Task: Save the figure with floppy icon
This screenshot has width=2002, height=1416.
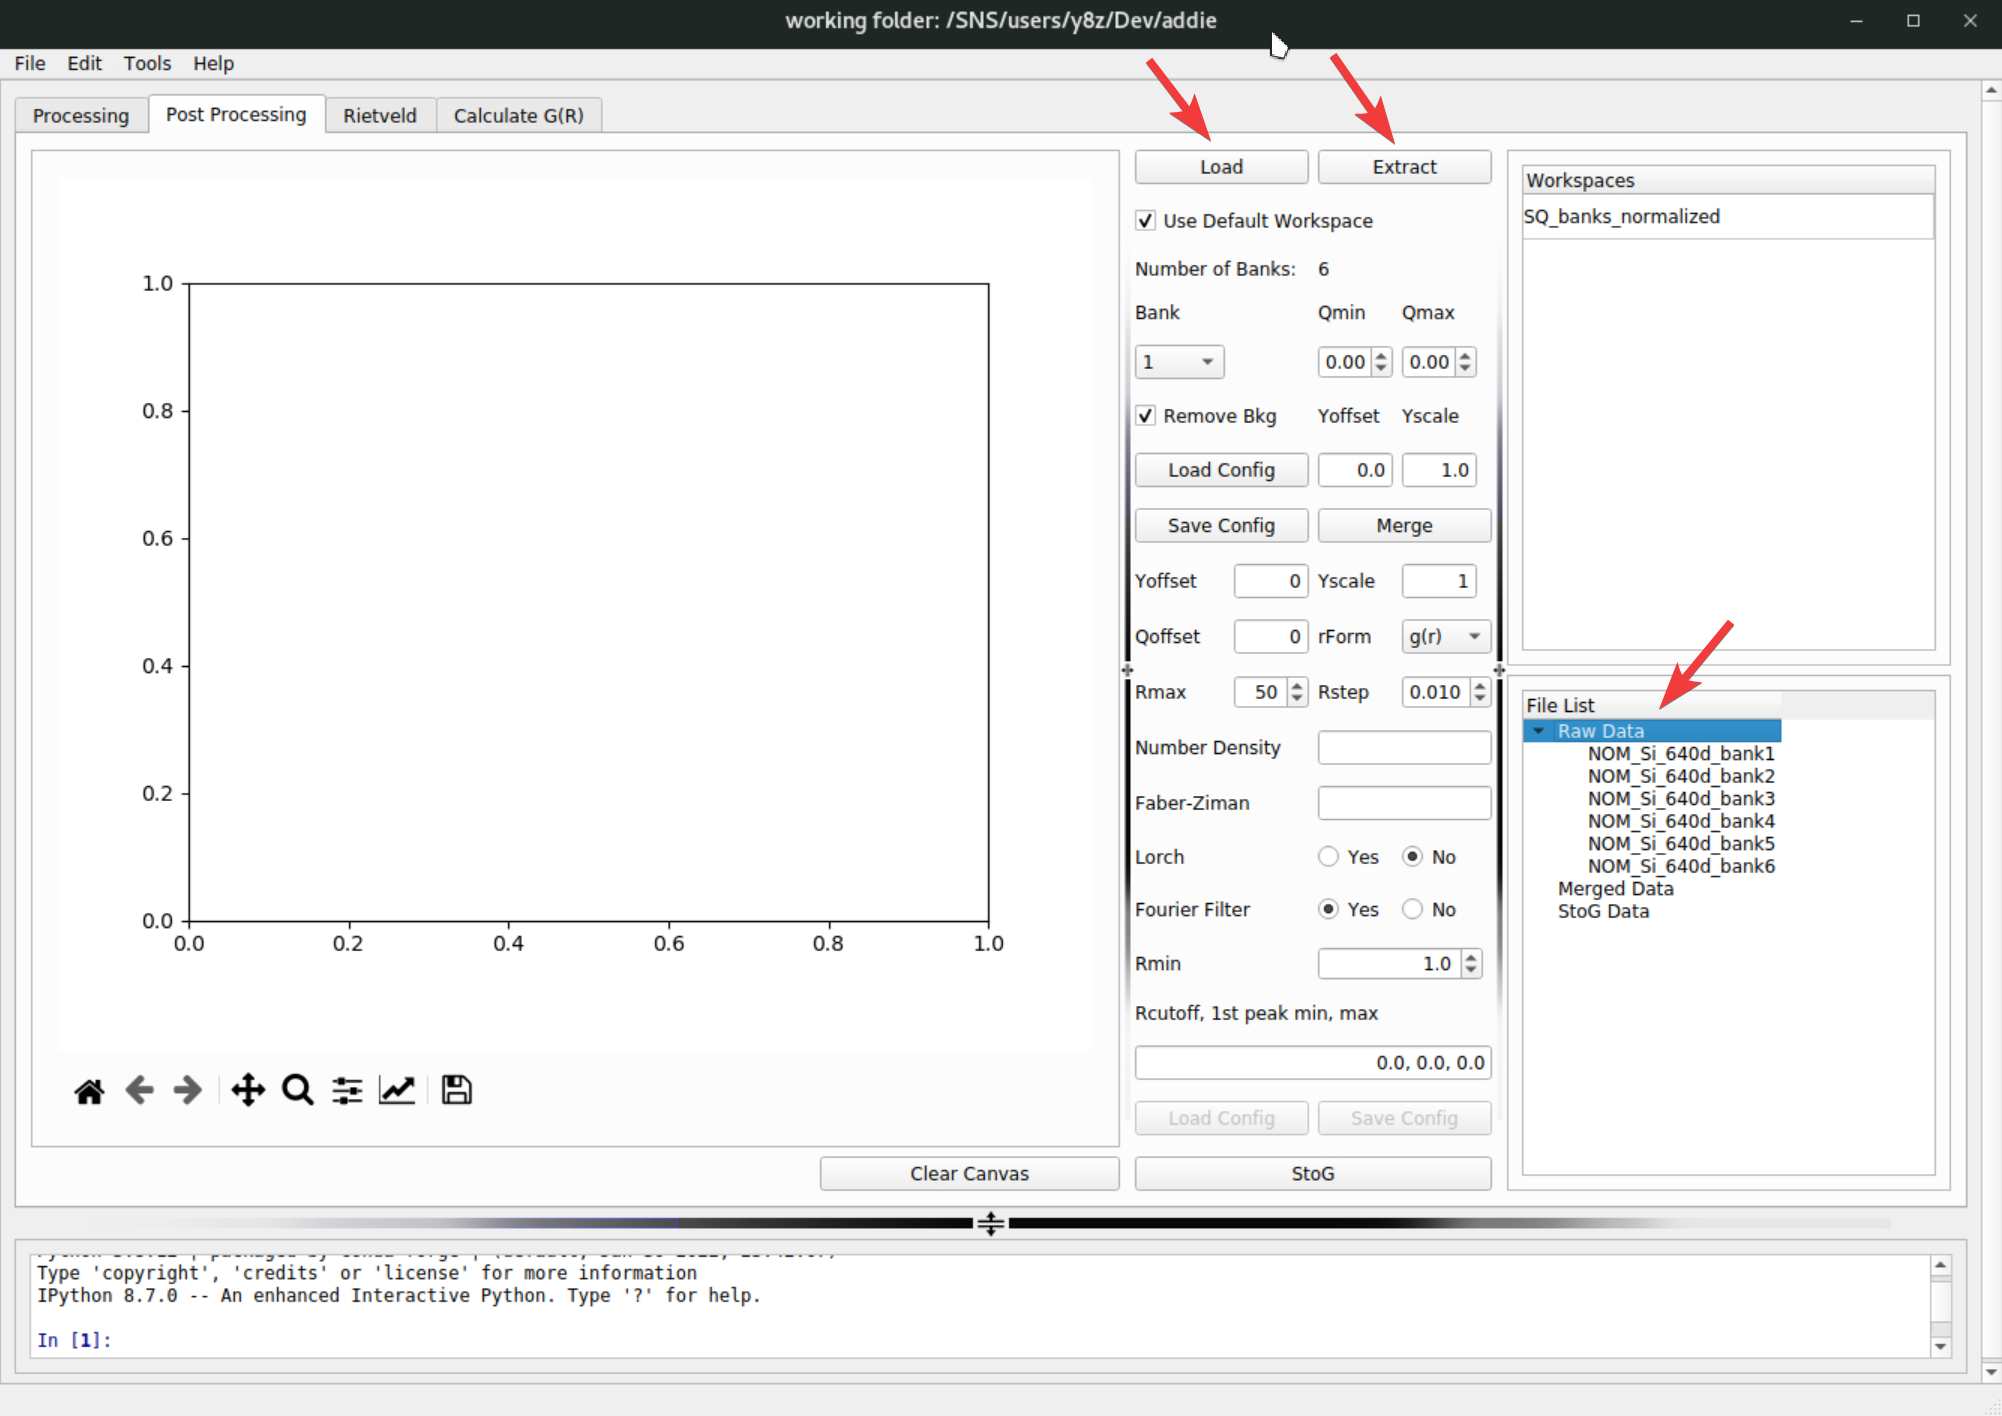Action: (x=456, y=1090)
